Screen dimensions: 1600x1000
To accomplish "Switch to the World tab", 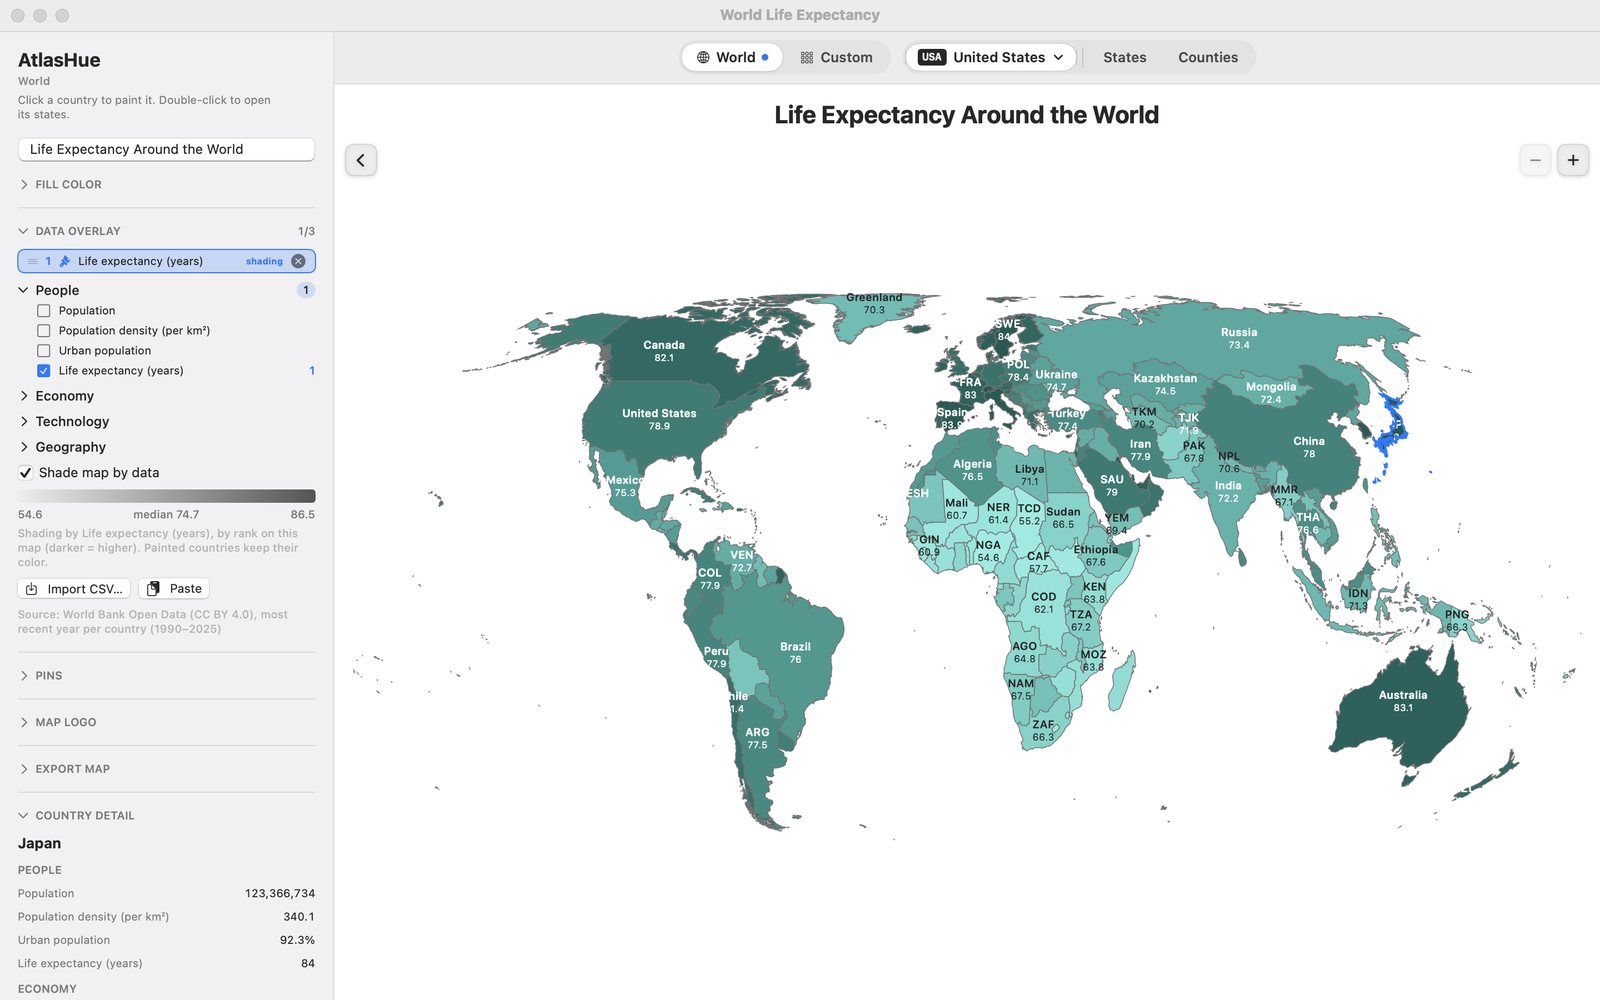I will 732,57.
